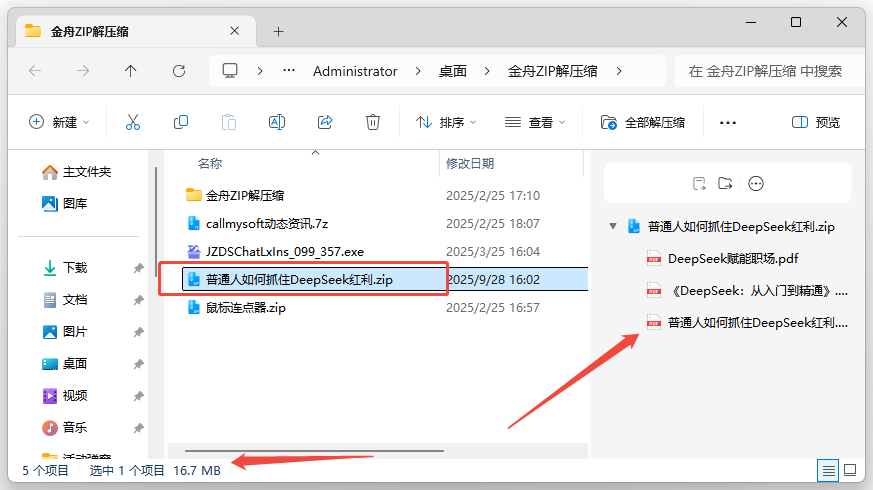
Task: Unpin 桌面 using its pin icon
Action: click(x=139, y=365)
